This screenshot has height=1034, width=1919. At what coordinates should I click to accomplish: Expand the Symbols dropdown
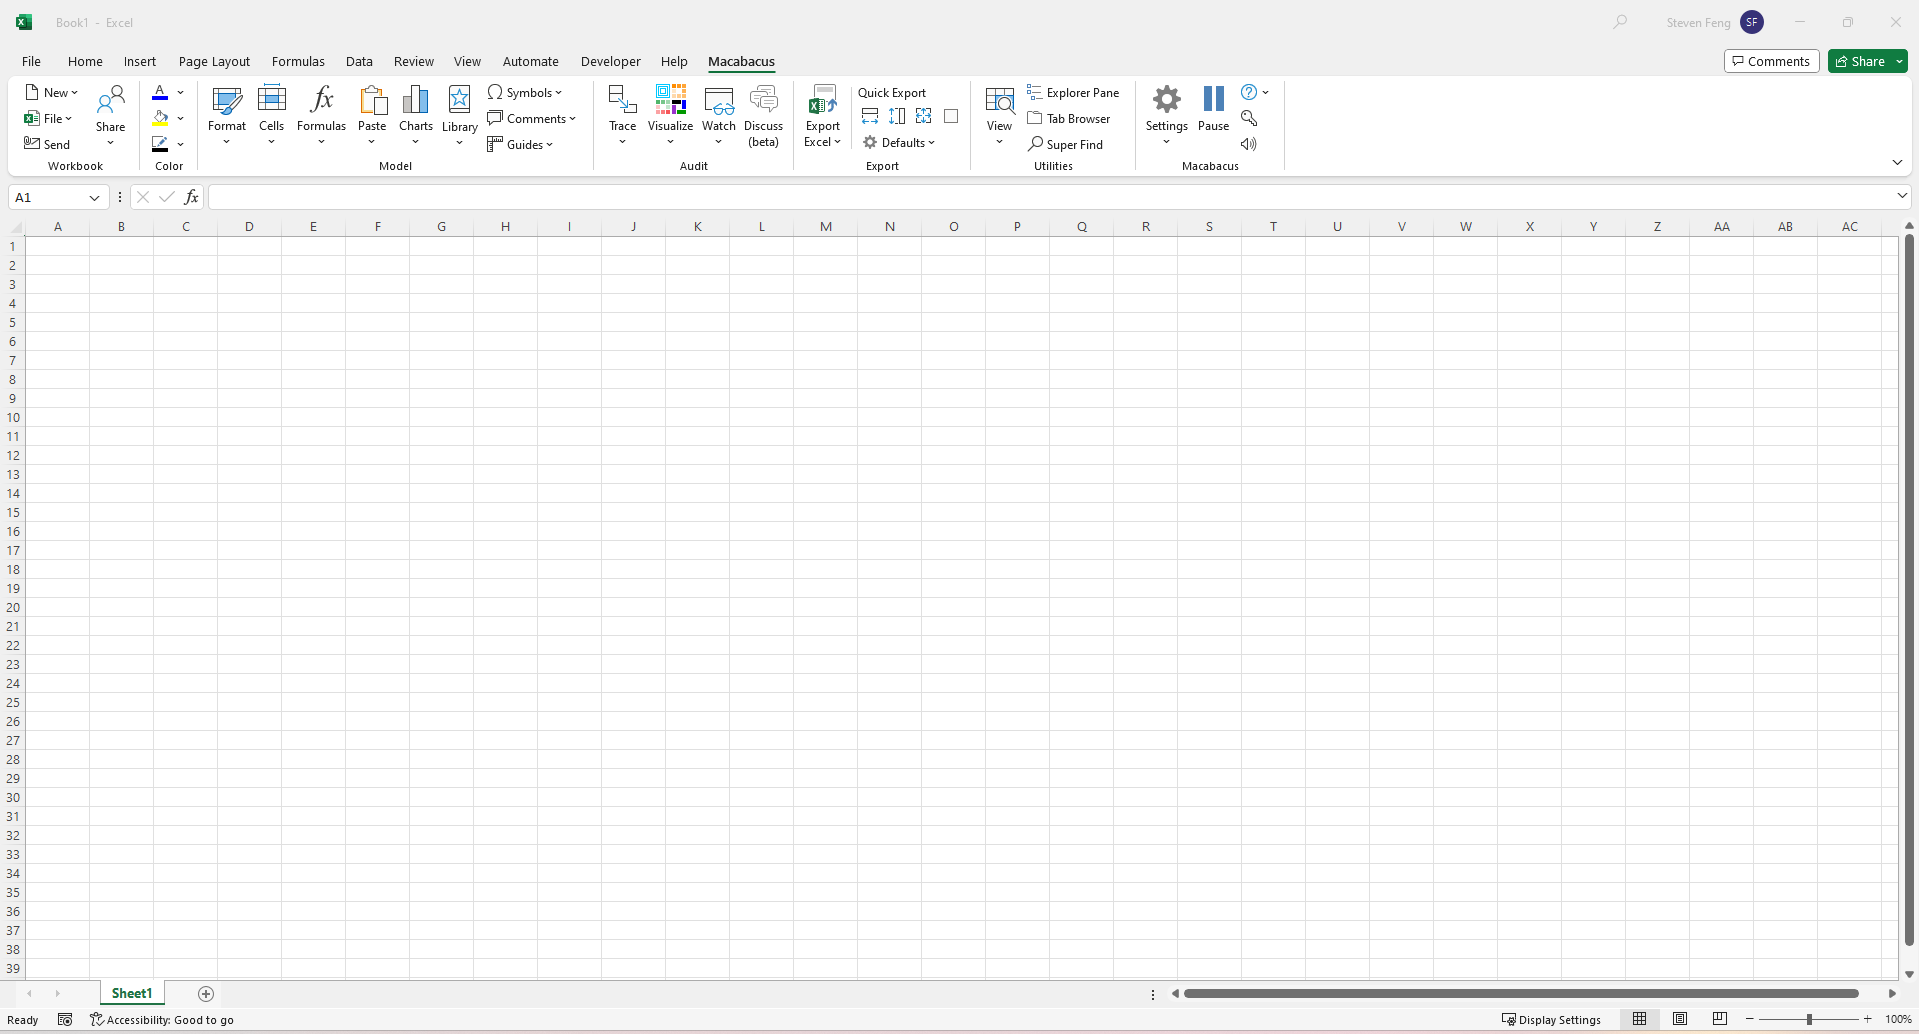[x=526, y=92]
